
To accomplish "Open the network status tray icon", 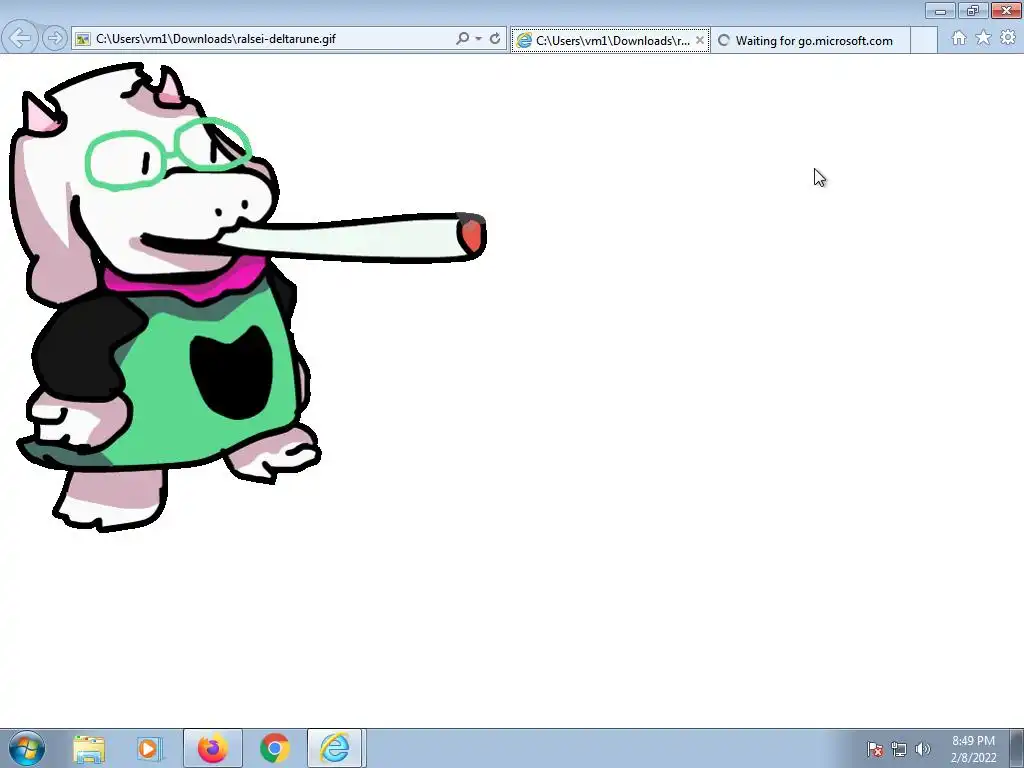I will coord(899,749).
